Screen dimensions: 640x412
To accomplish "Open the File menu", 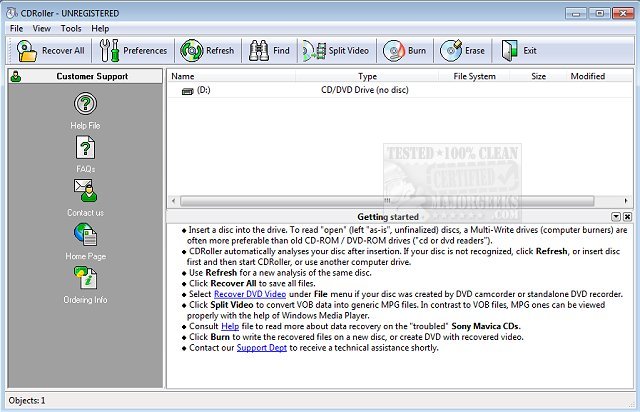I will point(17,28).
